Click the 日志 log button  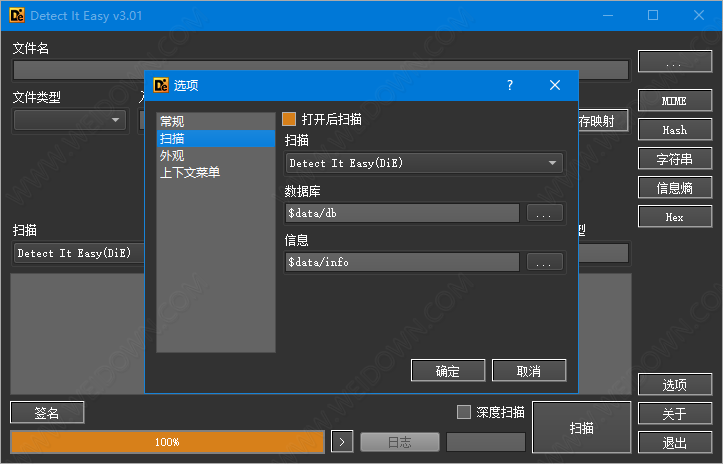(400, 442)
